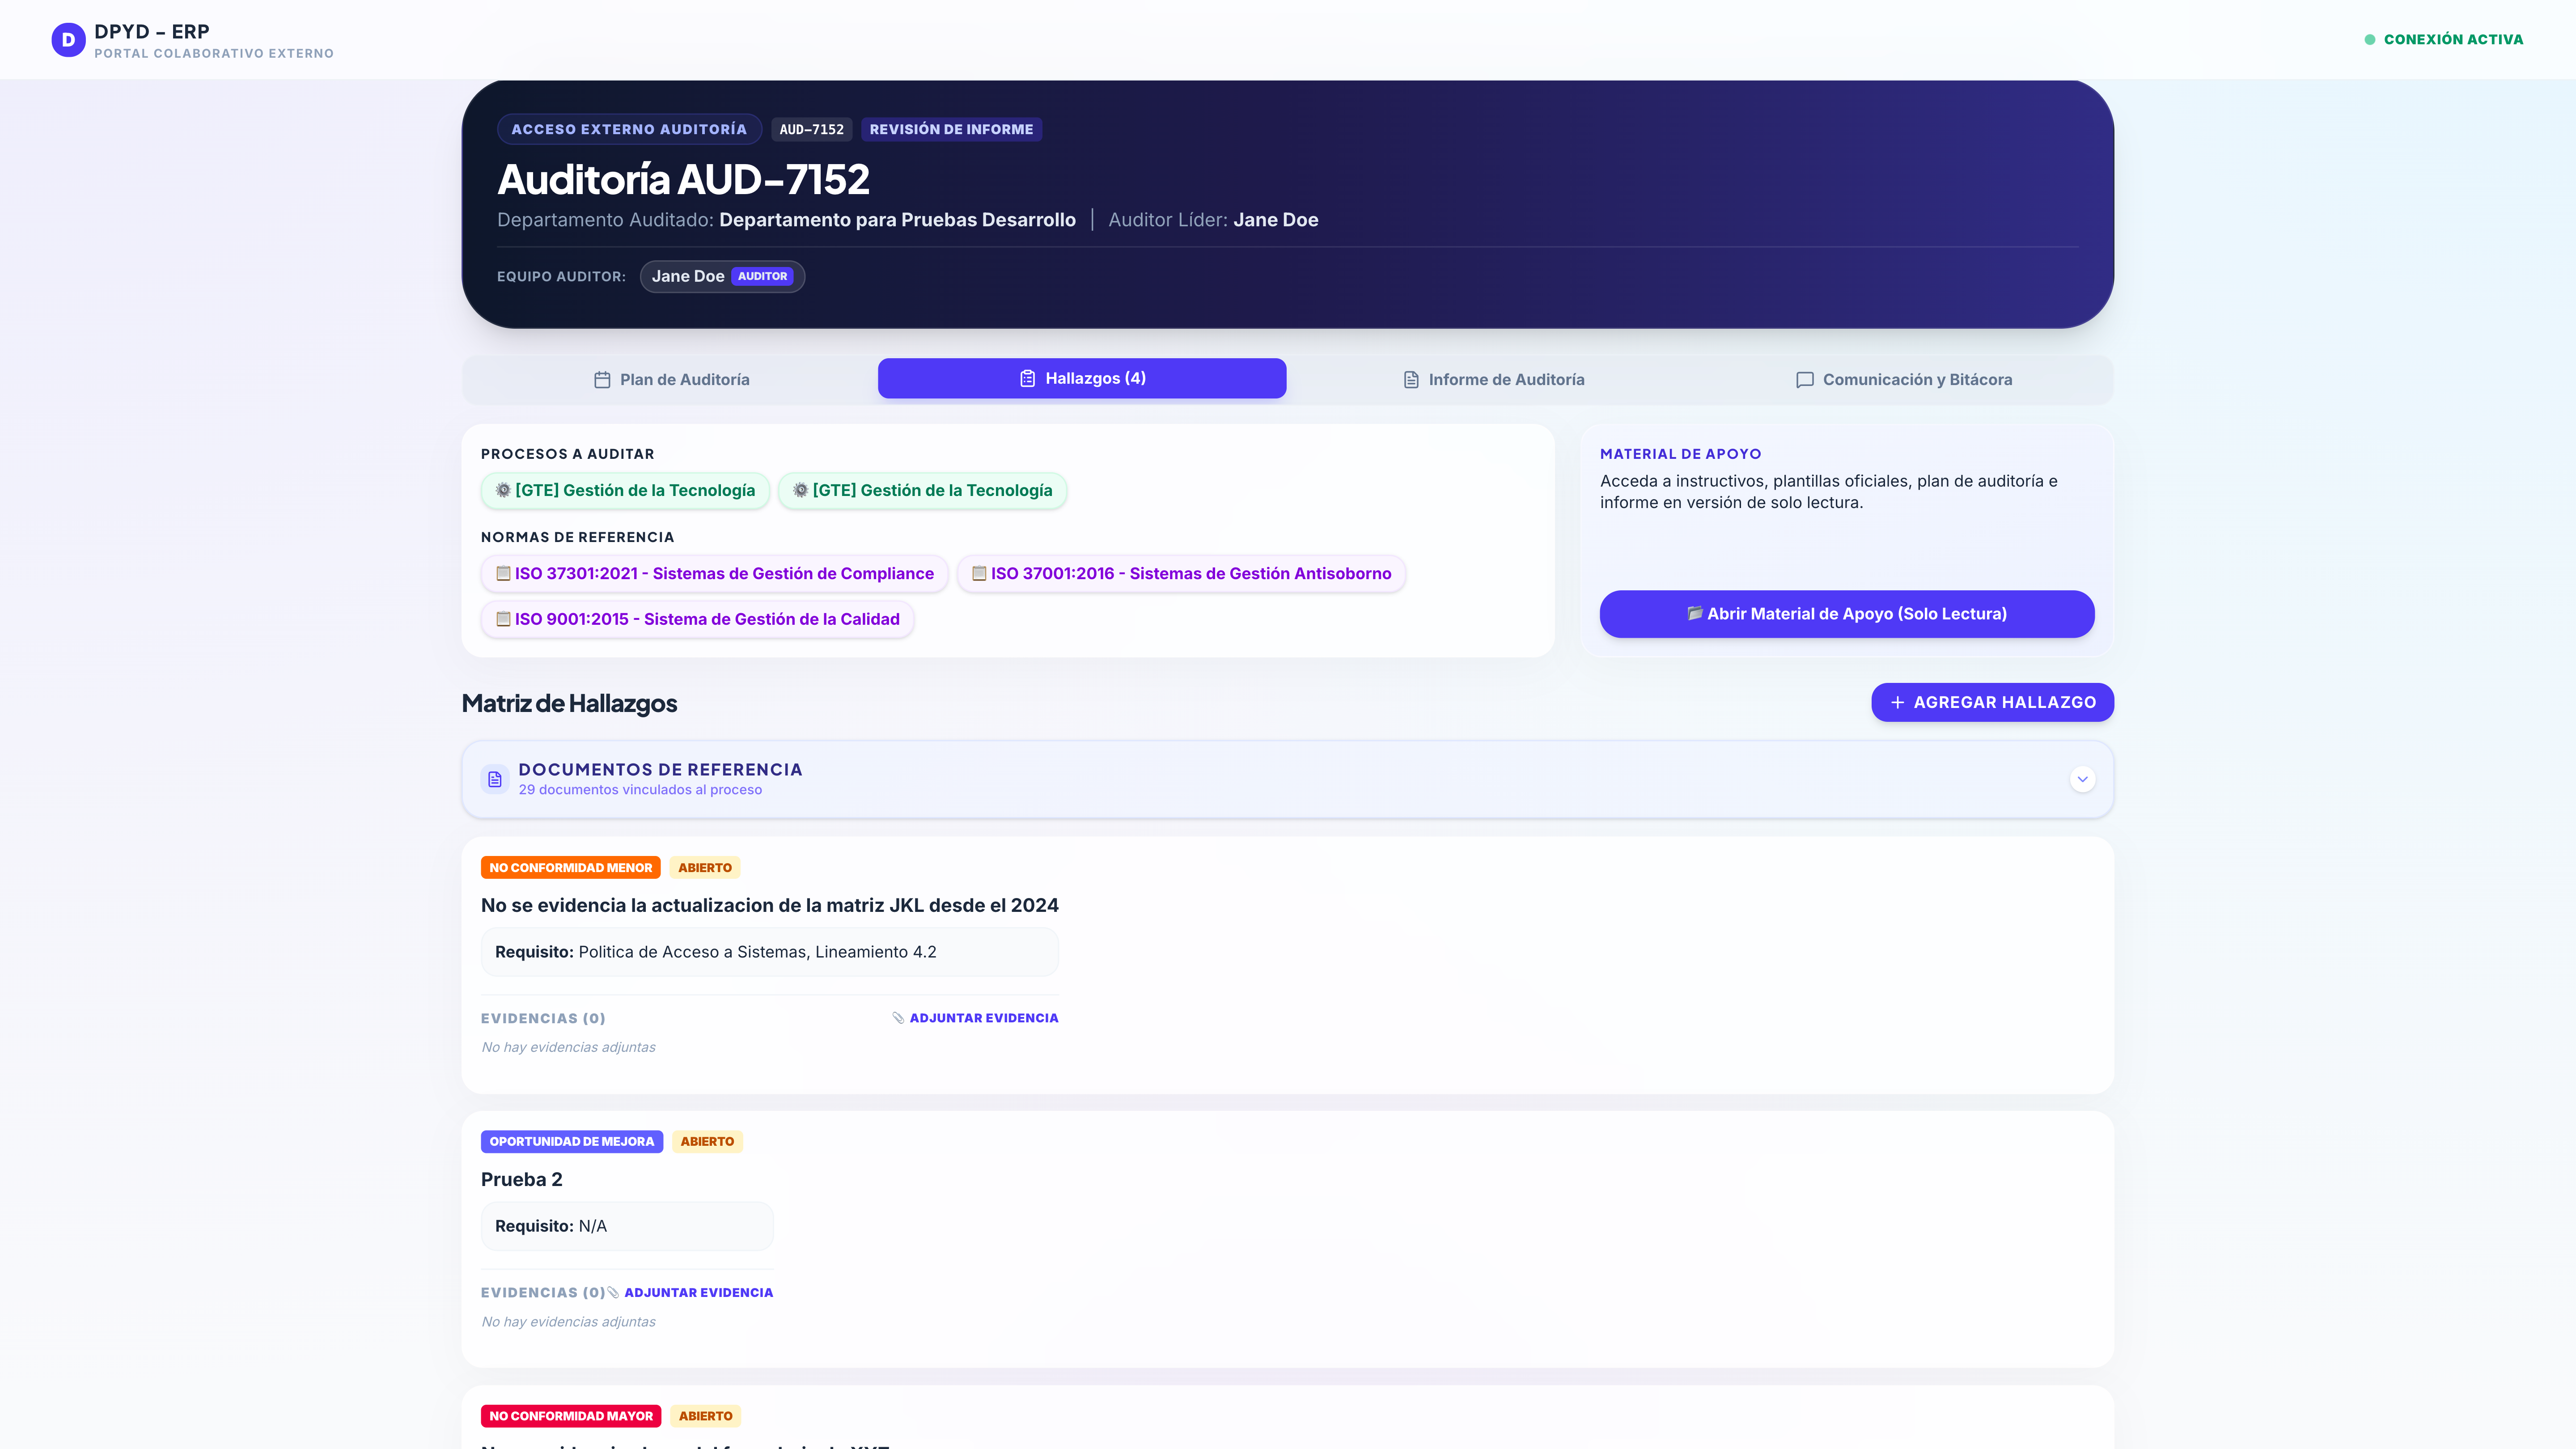The height and width of the screenshot is (1449, 2576).
Task: Click Abrir Material de Apoyo (Solo Lectura)
Action: click(x=1847, y=614)
